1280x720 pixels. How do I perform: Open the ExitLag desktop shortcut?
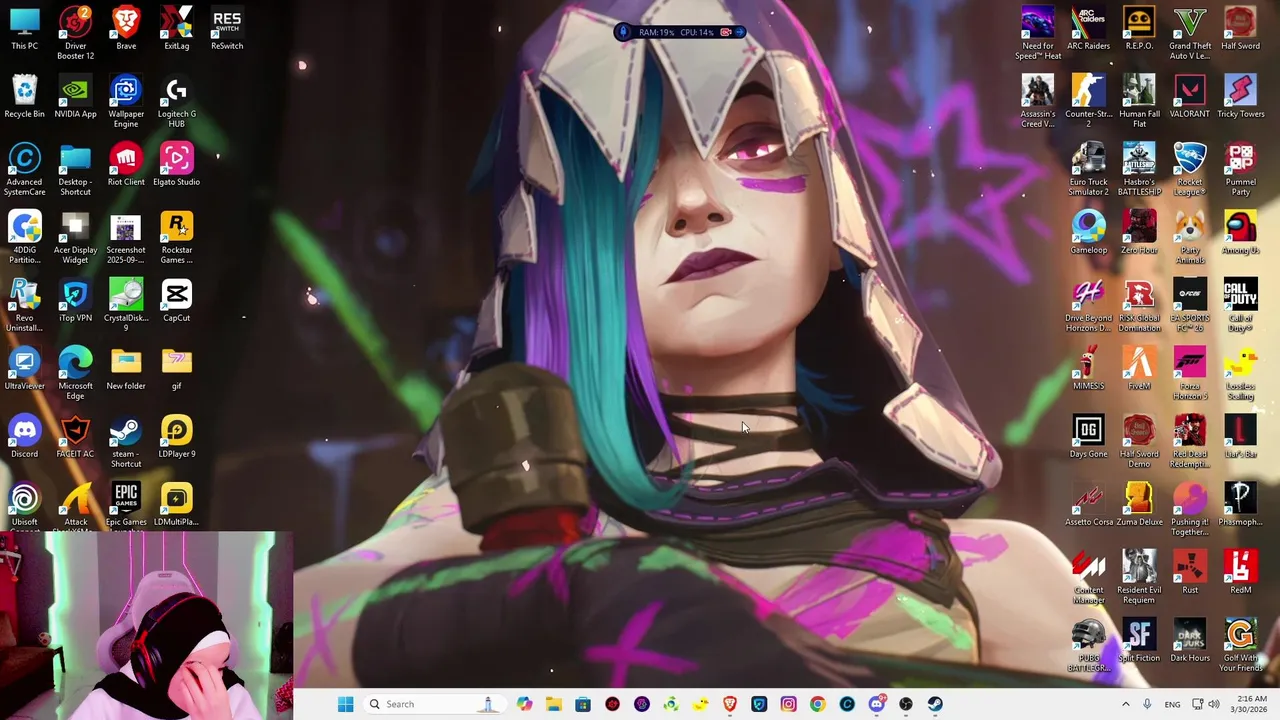177,27
